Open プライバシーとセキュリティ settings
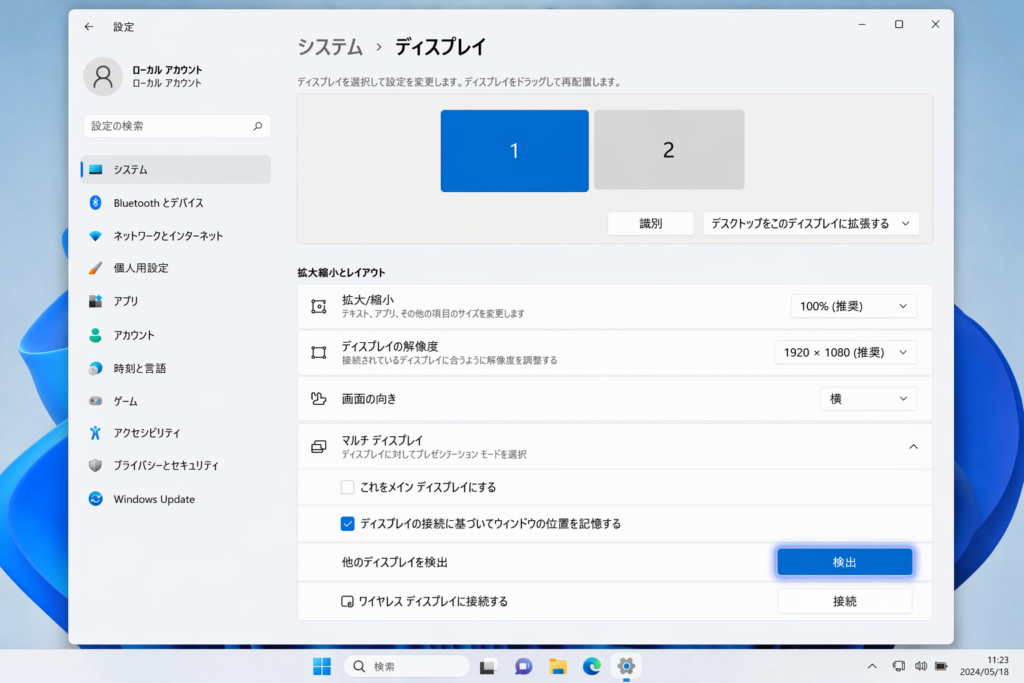 176,465
